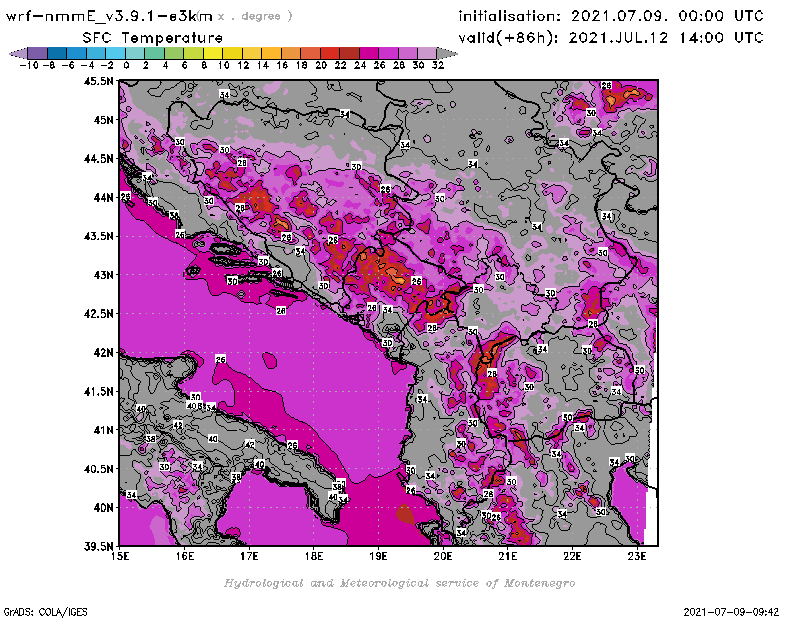
Task: Click the 22 value on the color scale
Action: click(340, 65)
